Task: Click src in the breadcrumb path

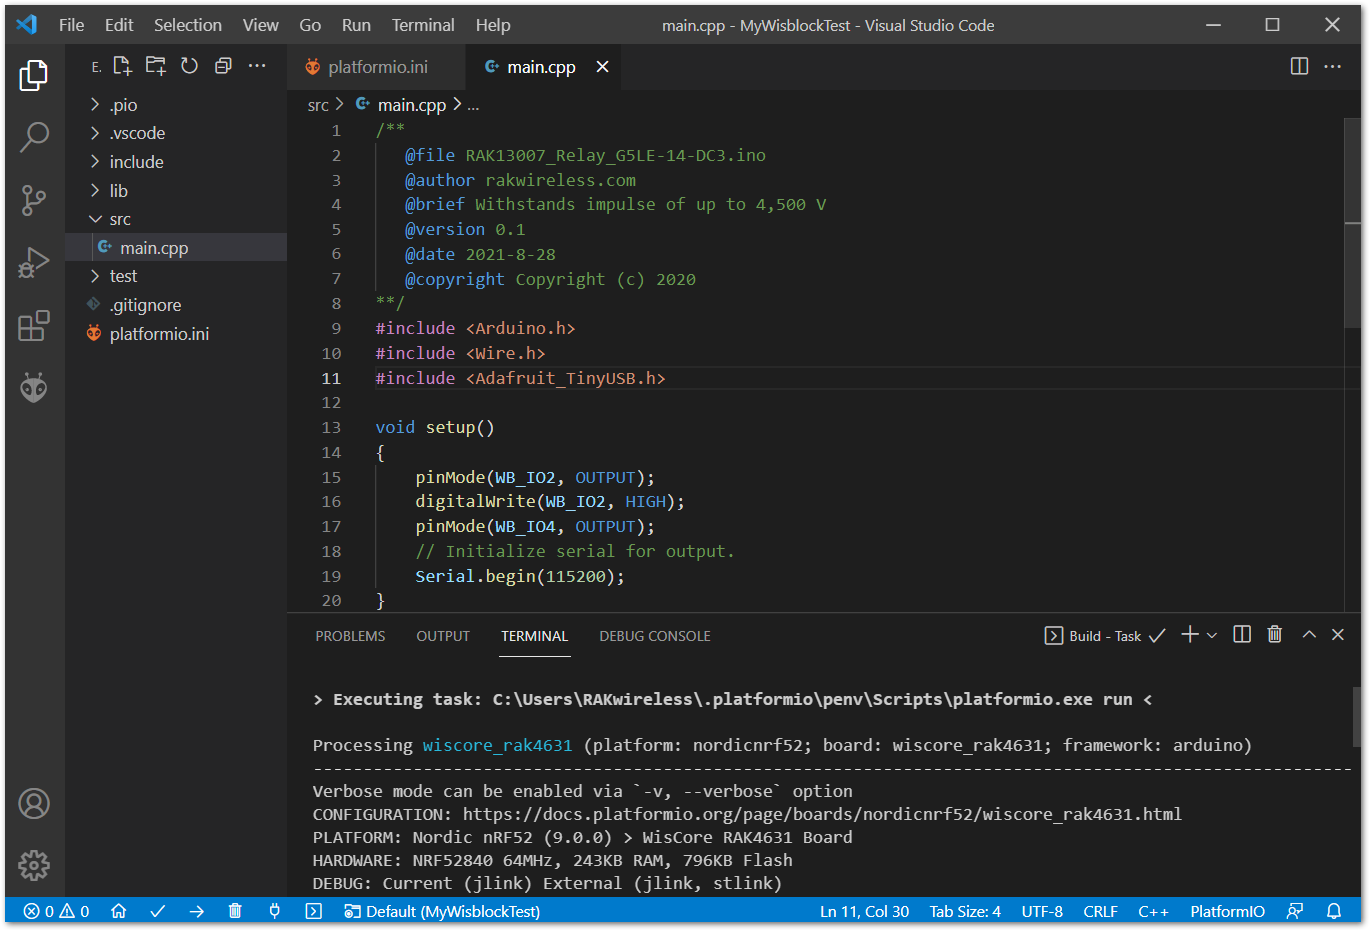Action: (x=318, y=105)
